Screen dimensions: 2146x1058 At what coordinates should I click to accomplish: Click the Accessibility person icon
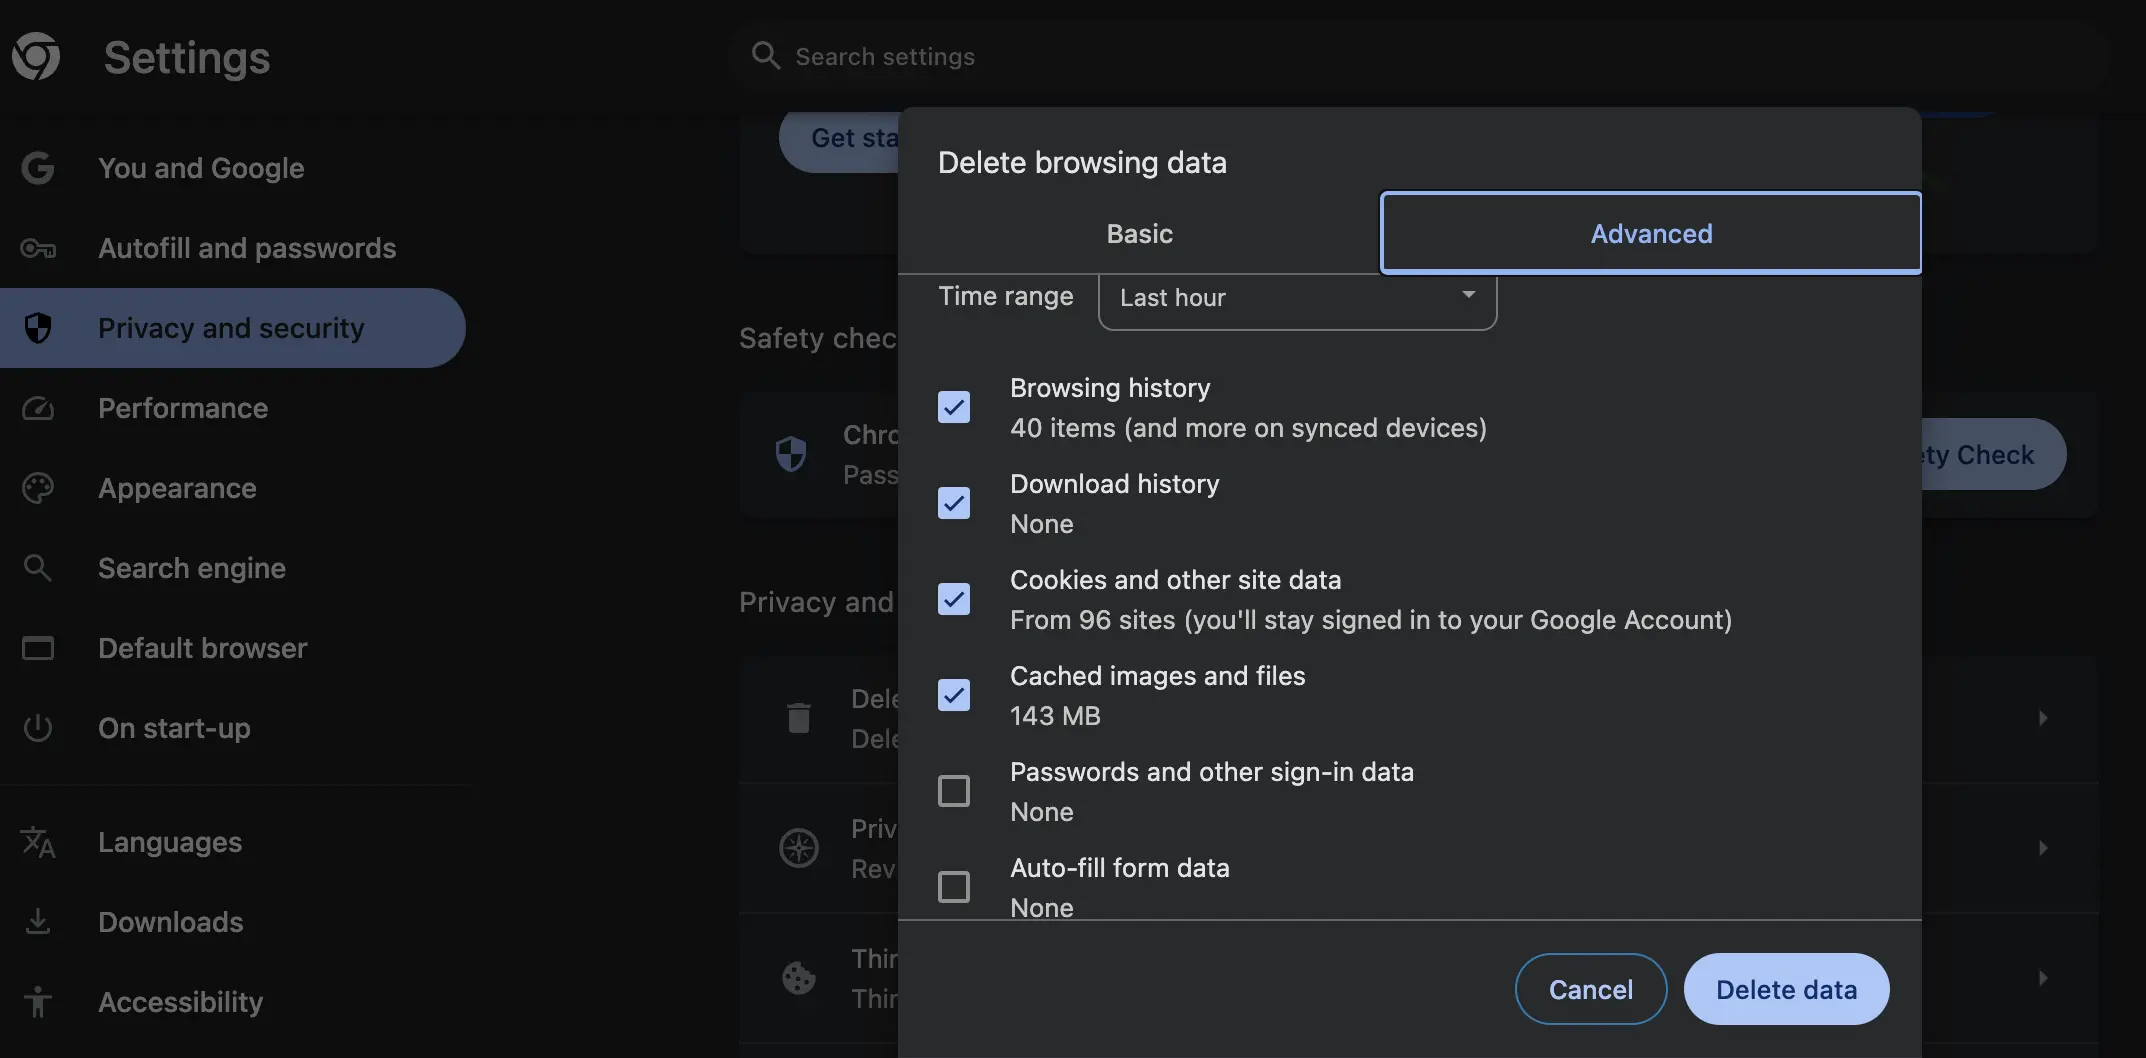coord(38,1002)
